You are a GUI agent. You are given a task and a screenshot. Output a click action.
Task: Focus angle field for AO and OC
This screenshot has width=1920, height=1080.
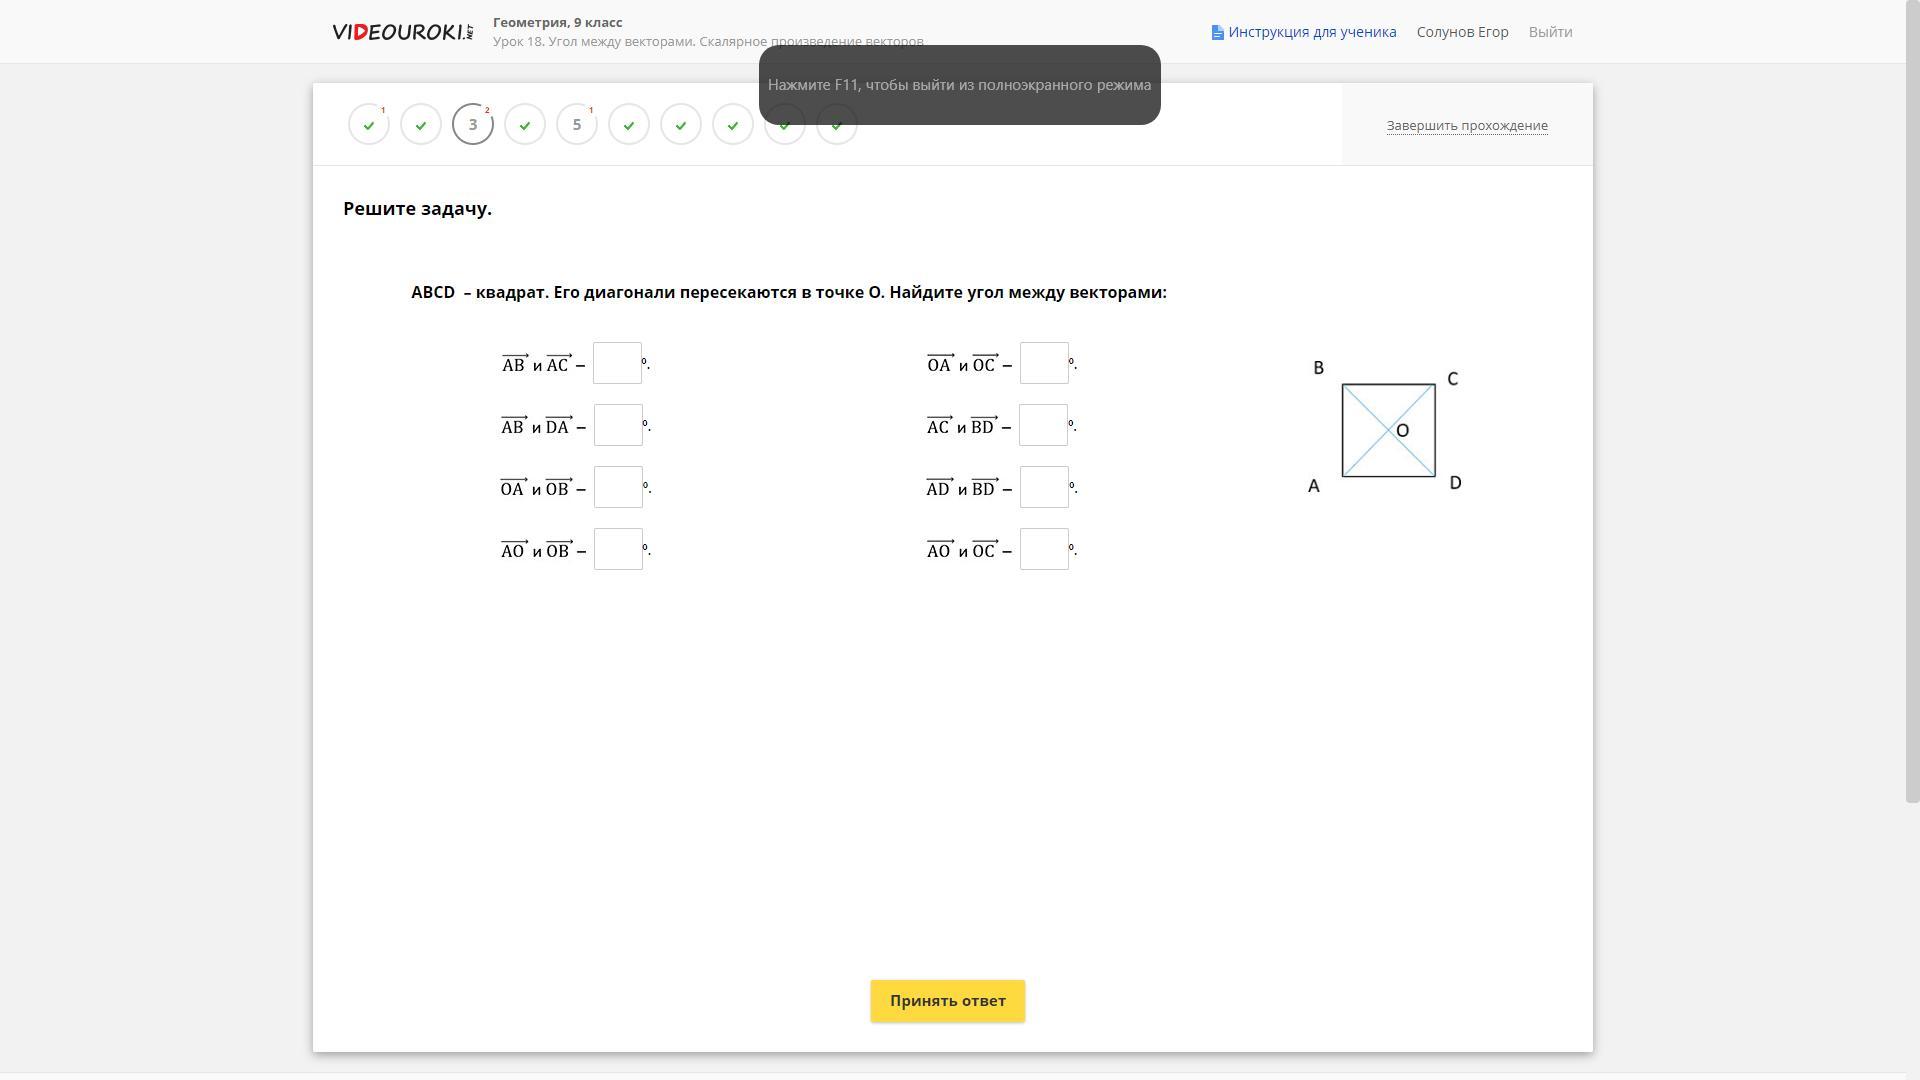(1044, 549)
